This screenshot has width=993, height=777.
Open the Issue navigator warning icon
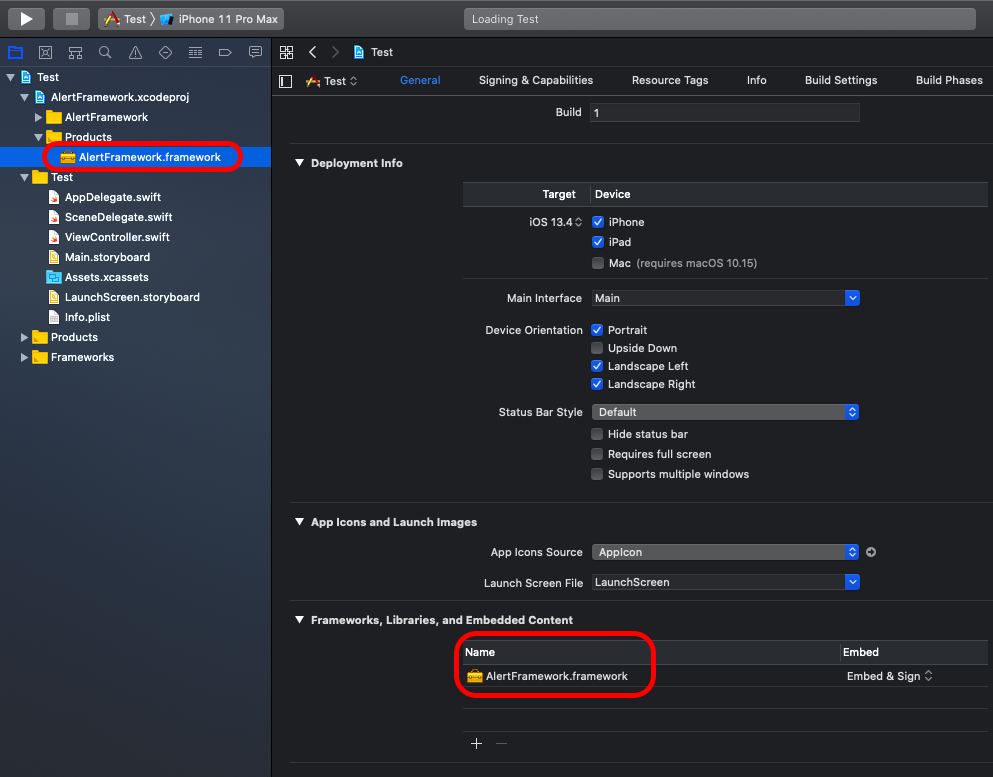point(136,53)
